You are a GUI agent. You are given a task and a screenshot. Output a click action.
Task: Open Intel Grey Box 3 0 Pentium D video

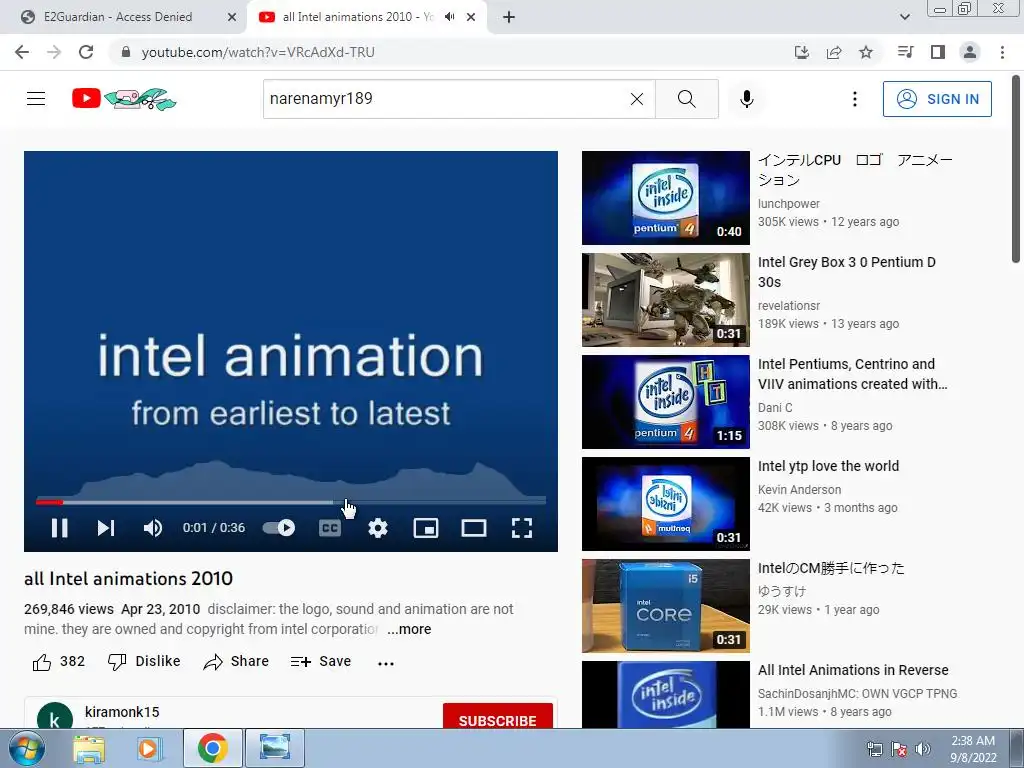click(x=846, y=272)
